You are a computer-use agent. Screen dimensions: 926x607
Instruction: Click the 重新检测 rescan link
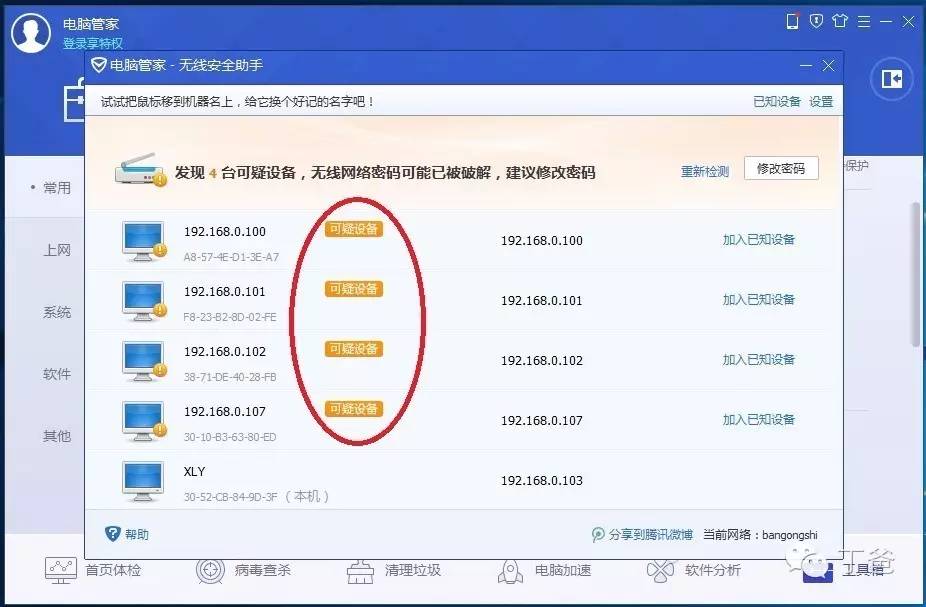click(x=705, y=172)
